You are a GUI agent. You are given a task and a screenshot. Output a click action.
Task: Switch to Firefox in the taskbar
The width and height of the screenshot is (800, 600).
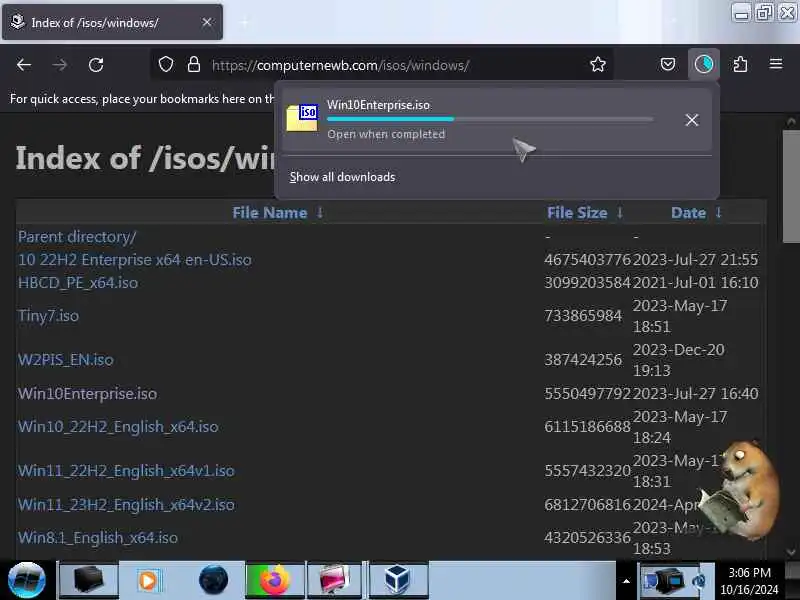click(274, 580)
